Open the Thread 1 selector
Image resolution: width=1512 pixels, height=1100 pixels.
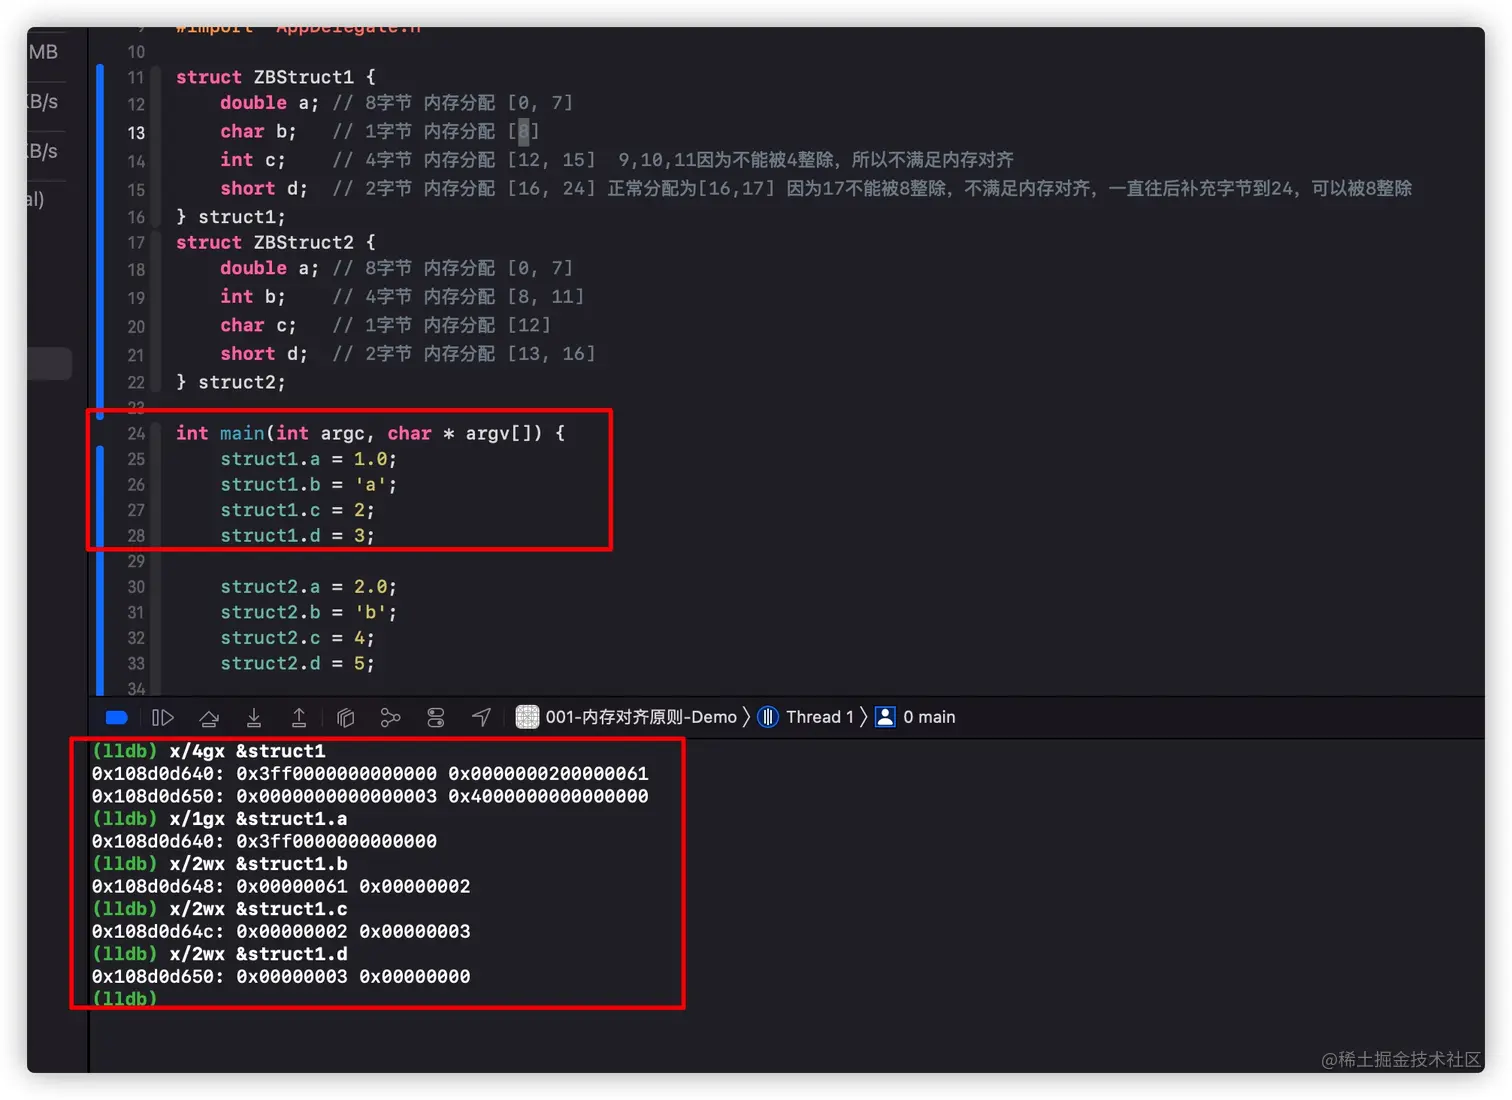coord(820,717)
